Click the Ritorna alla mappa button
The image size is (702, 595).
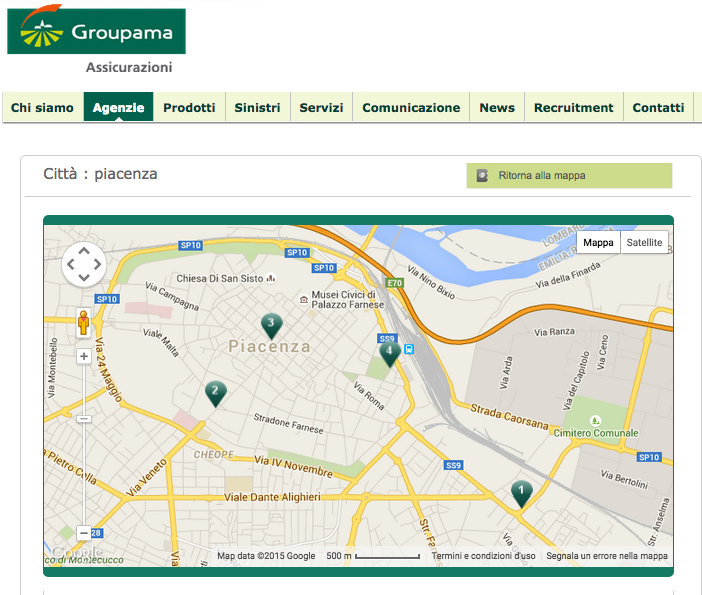coord(569,176)
